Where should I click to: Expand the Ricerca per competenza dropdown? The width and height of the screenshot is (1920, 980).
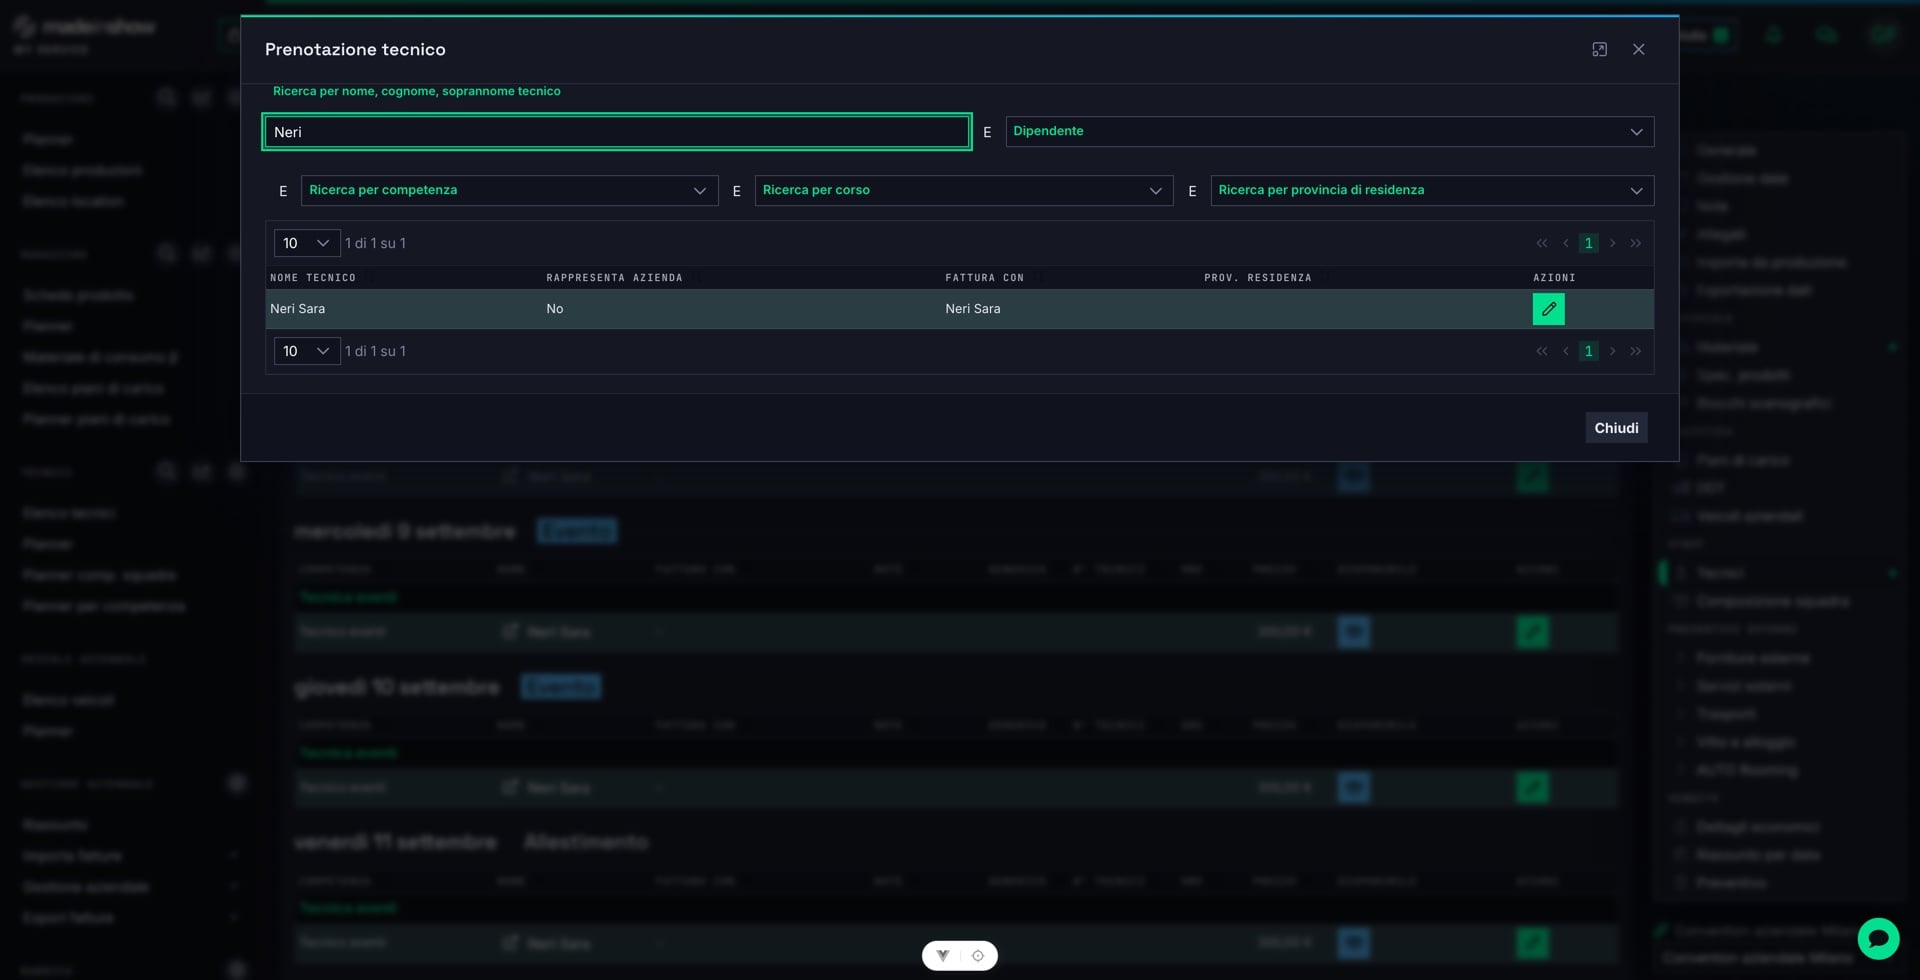pos(509,190)
